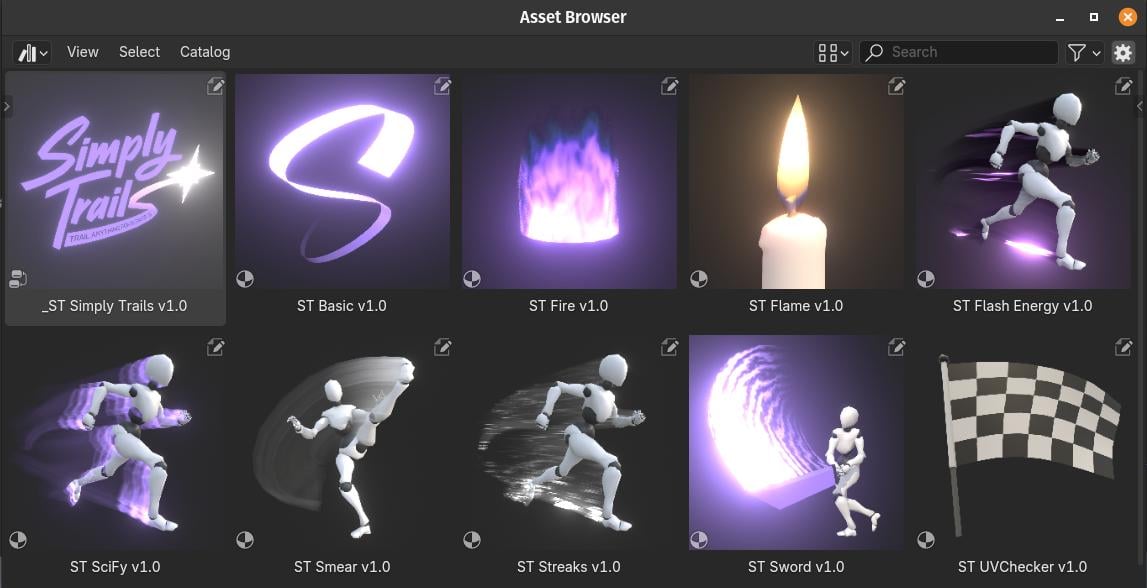Expand the filter funnel dropdown
The width and height of the screenshot is (1147, 588).
[x=1084, y=52]
